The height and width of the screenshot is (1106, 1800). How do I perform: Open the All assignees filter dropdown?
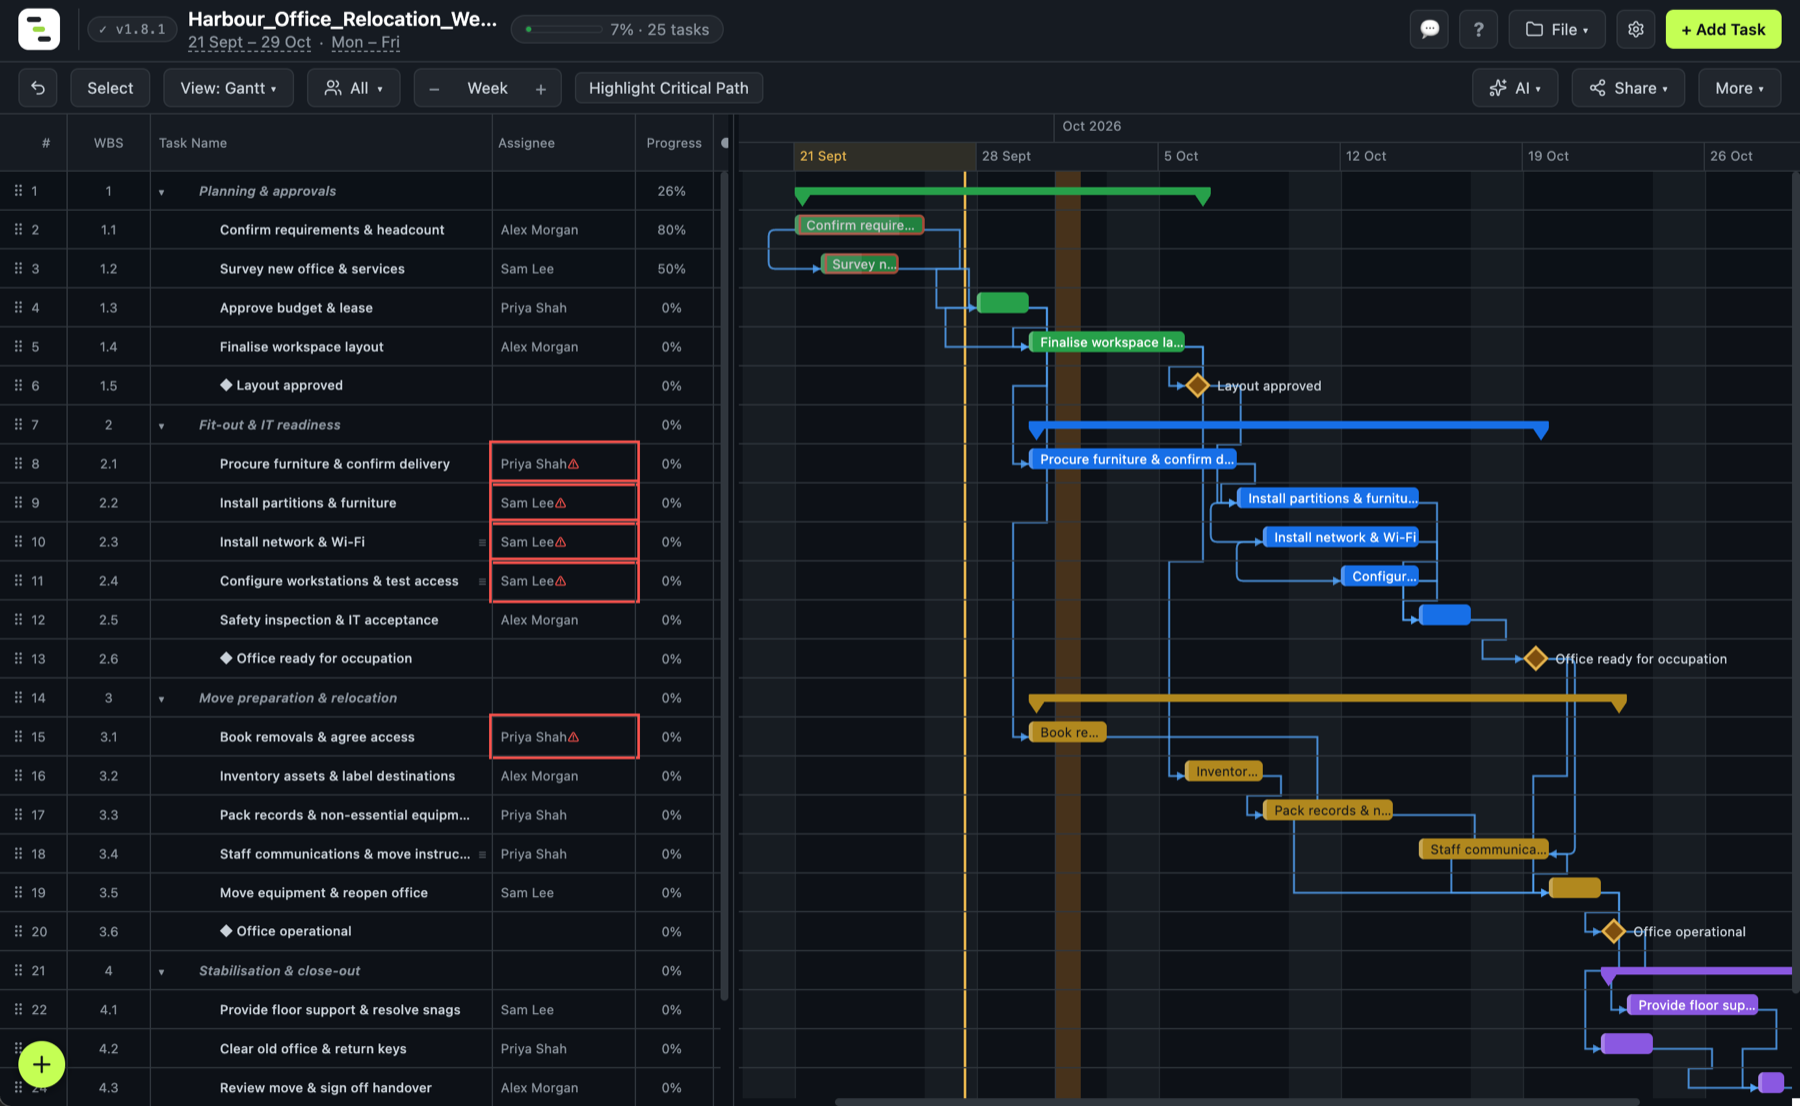point(353,88)
